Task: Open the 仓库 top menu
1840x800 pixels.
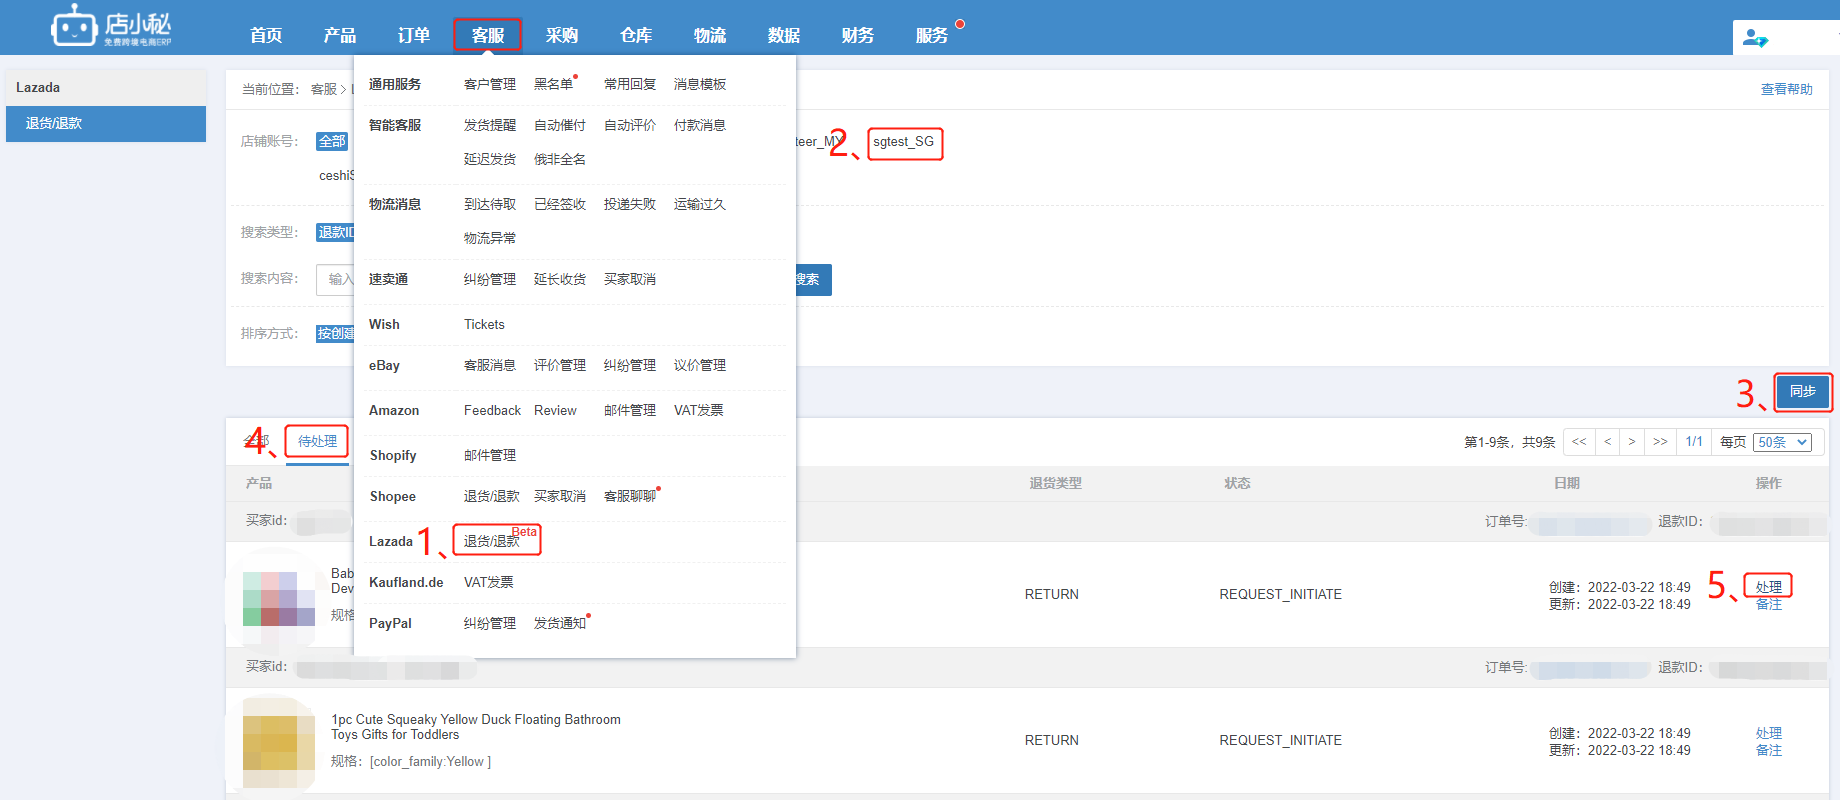Action: [636, 35]
